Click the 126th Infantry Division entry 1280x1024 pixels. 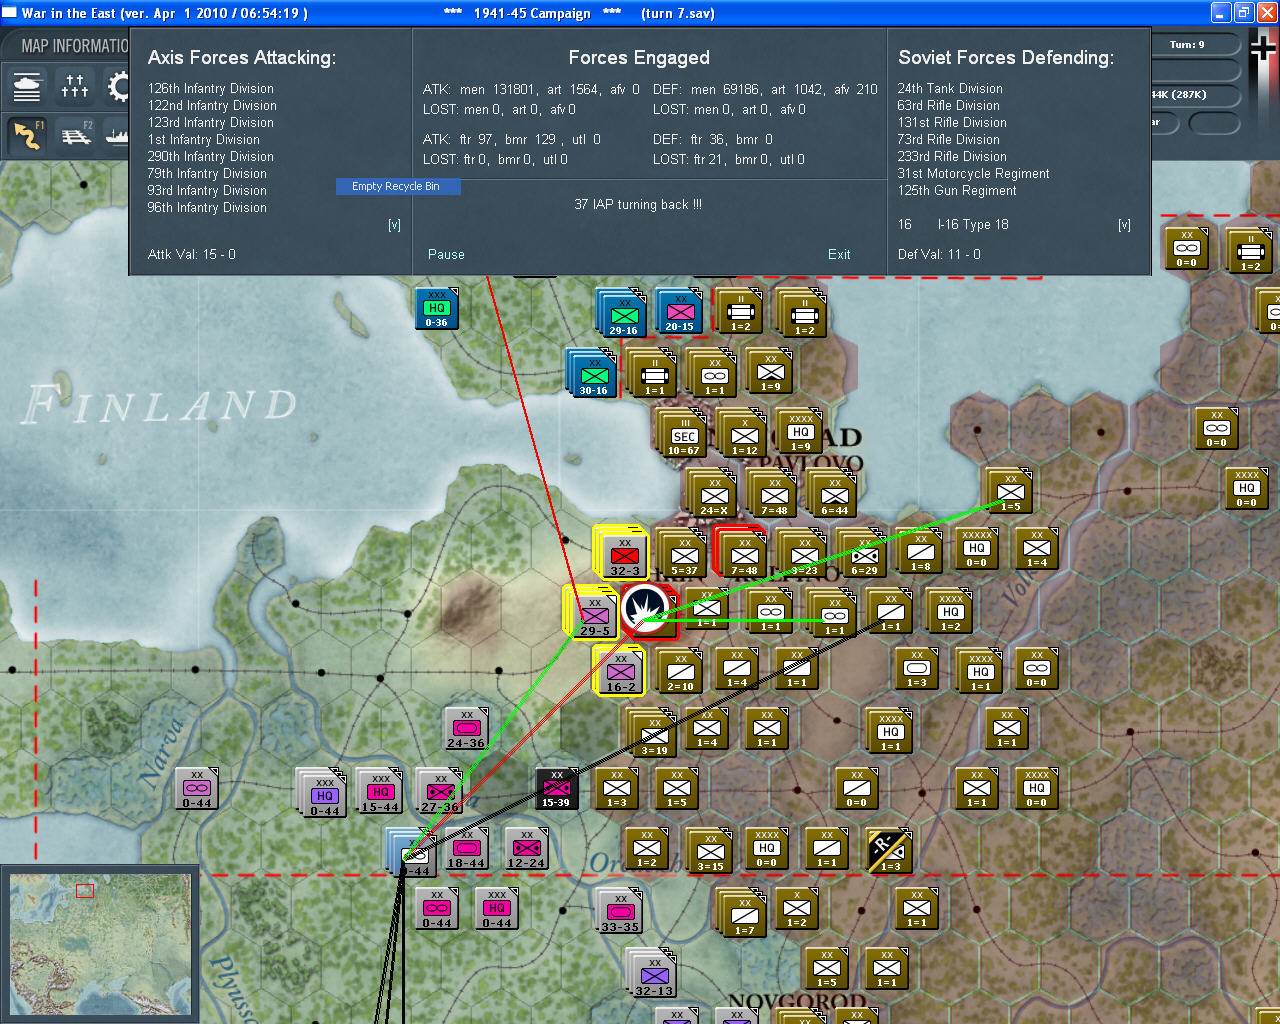[211, 89]
